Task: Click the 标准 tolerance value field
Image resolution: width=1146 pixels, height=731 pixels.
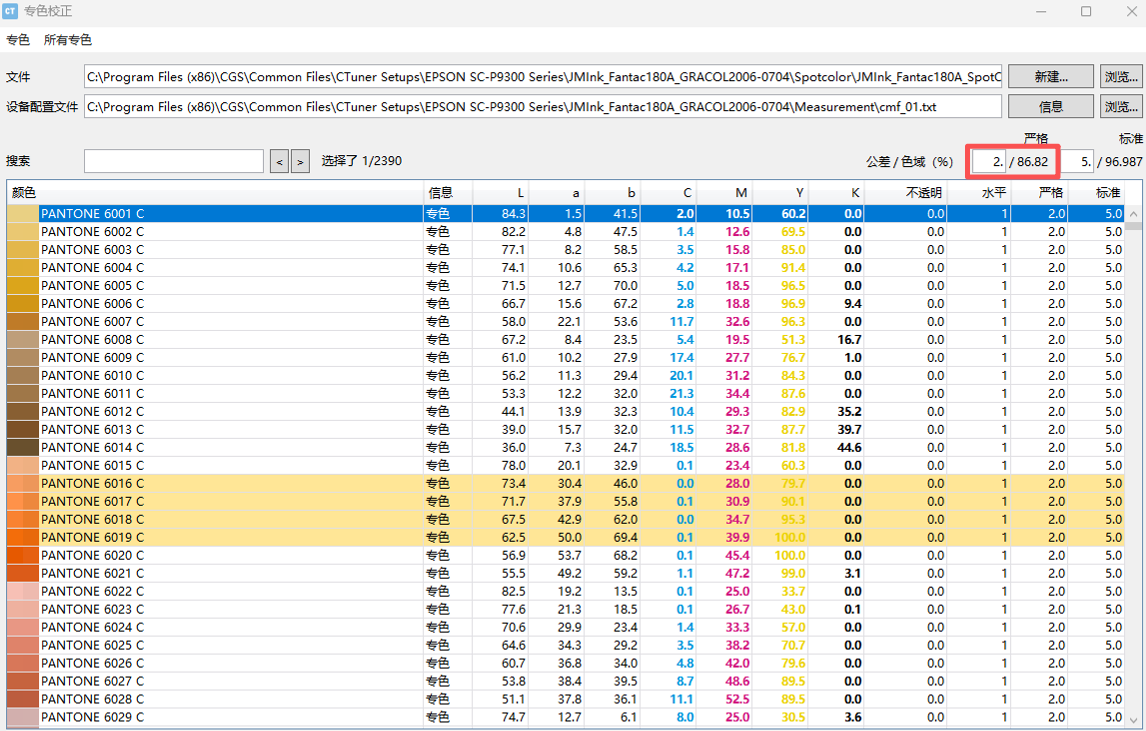Action: pos(1077,162)
